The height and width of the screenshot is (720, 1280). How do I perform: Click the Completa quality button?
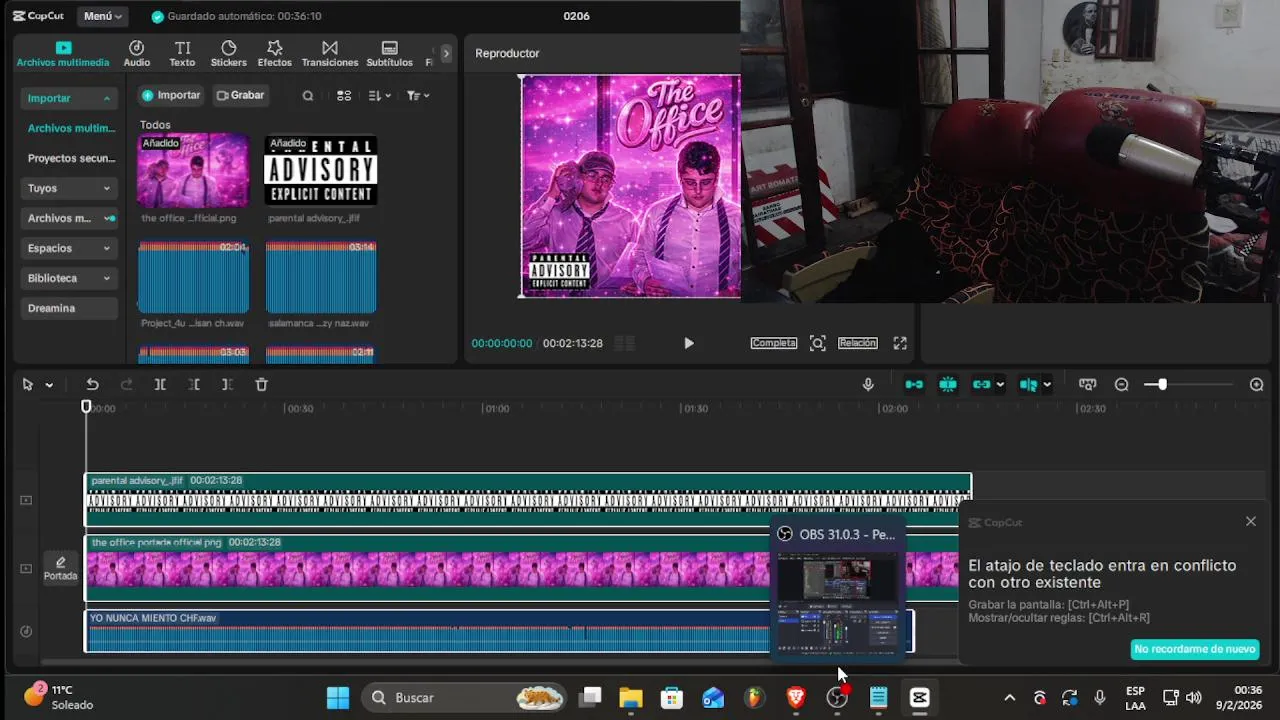coord(774,343)
